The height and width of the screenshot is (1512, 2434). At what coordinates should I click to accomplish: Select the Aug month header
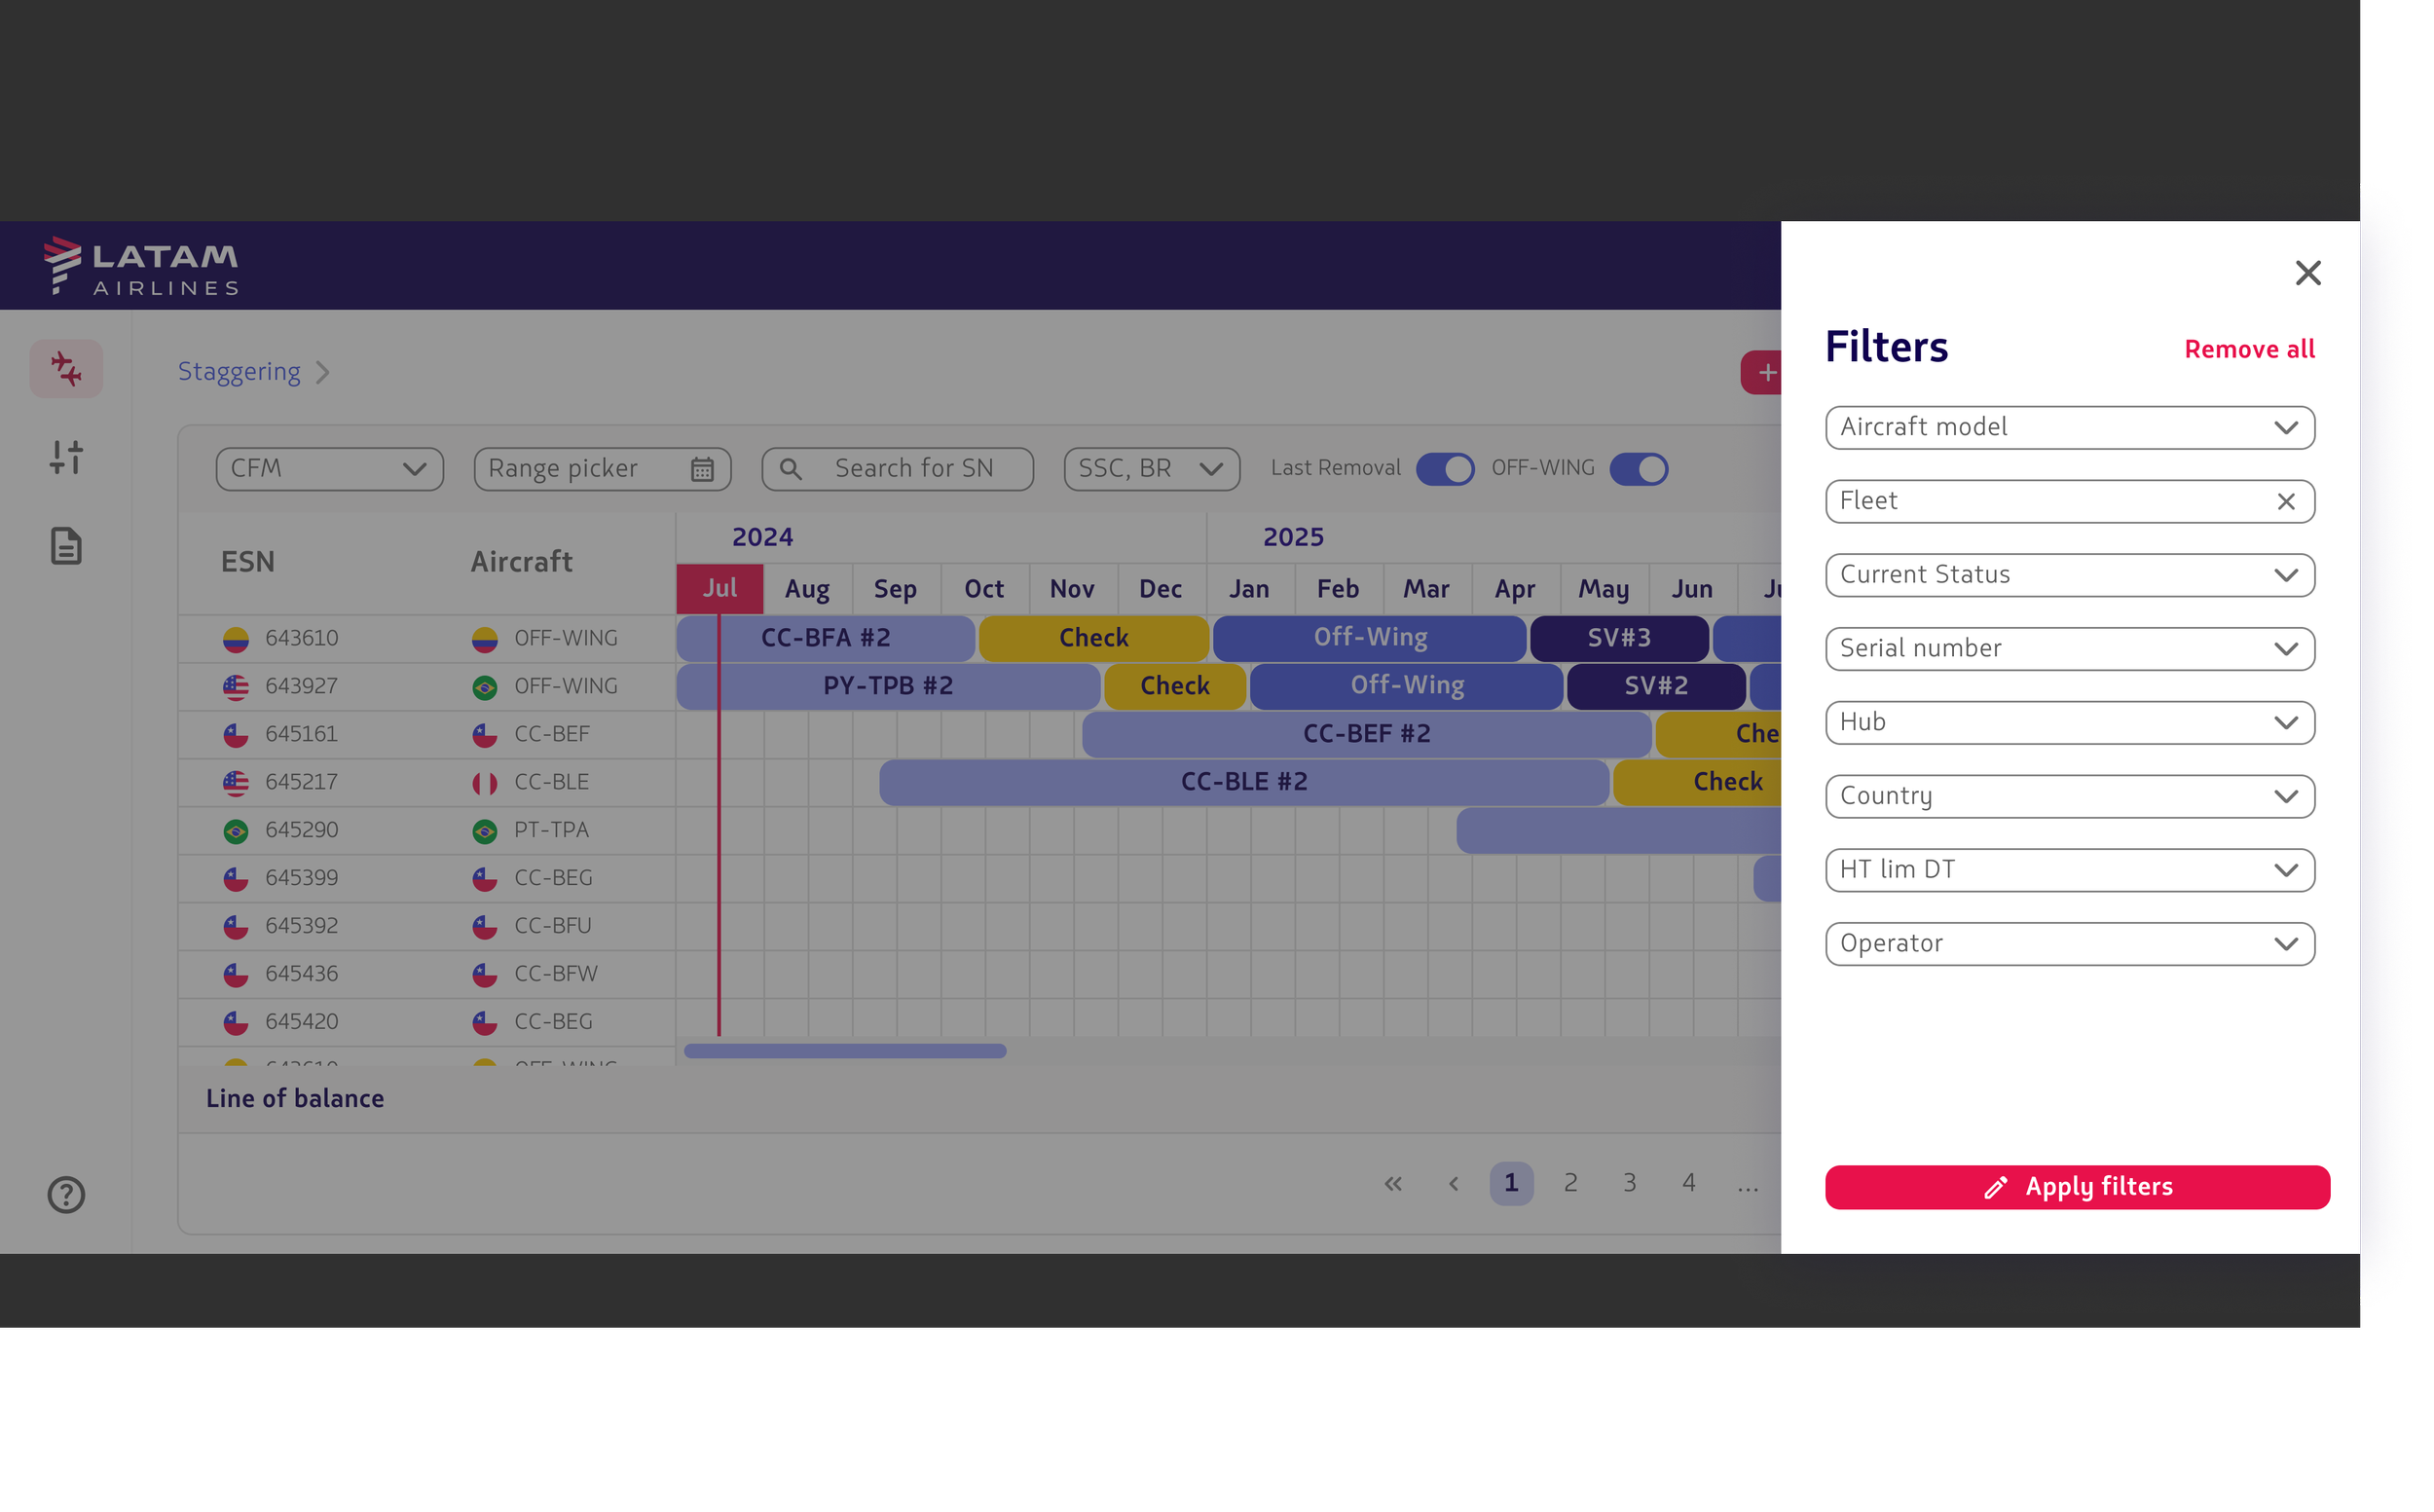807,589
